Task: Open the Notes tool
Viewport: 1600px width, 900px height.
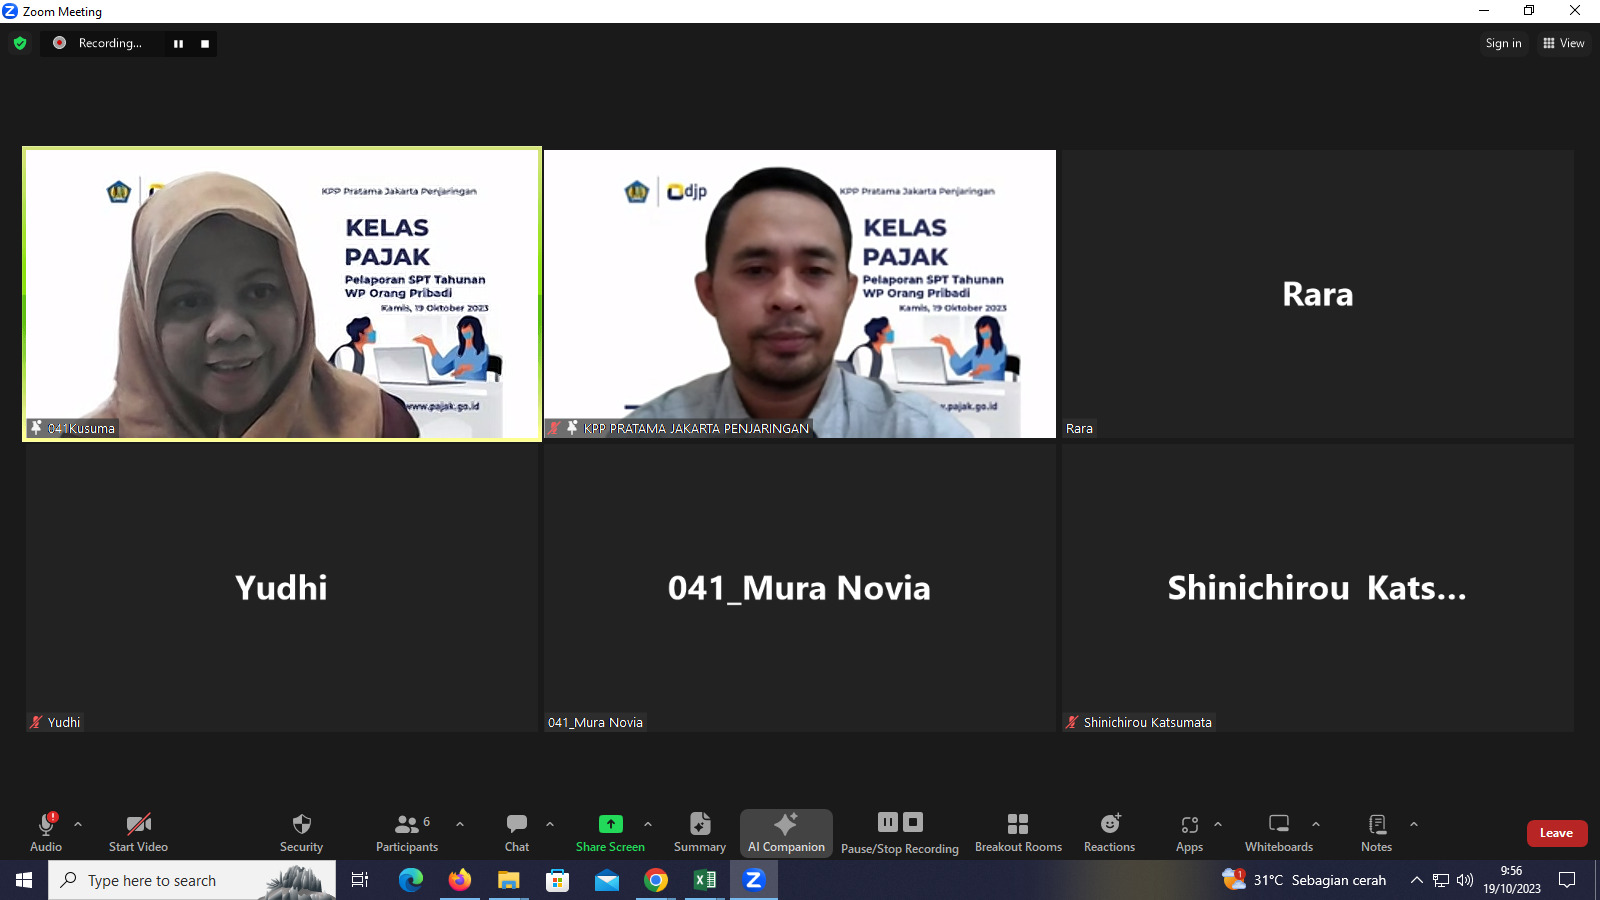Action: click(1376, 832)
